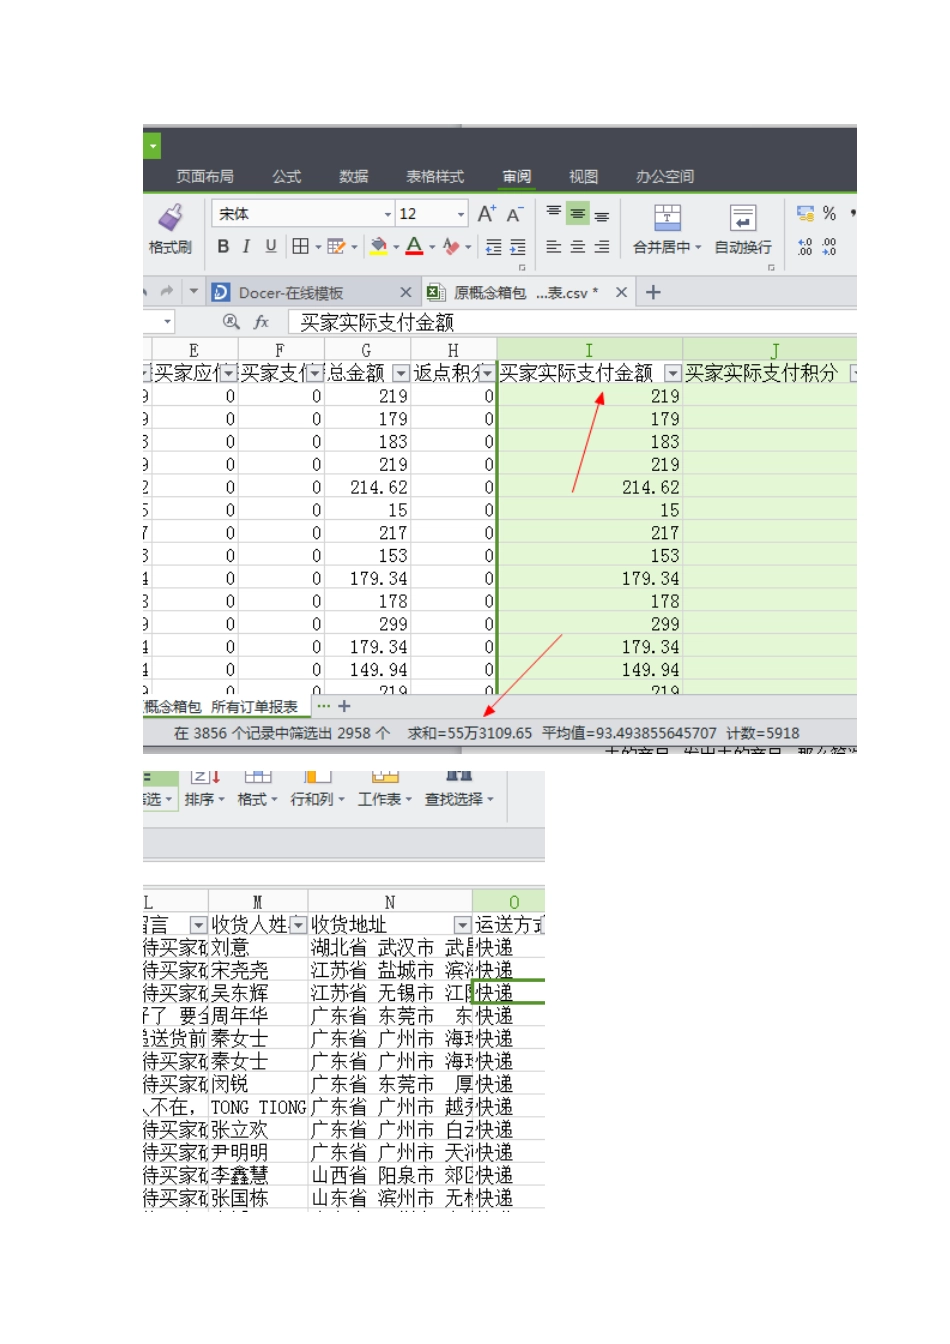Screen dimensions: 950x1344
Task: Add a new sheet with plus button
Action: [344, 706]
